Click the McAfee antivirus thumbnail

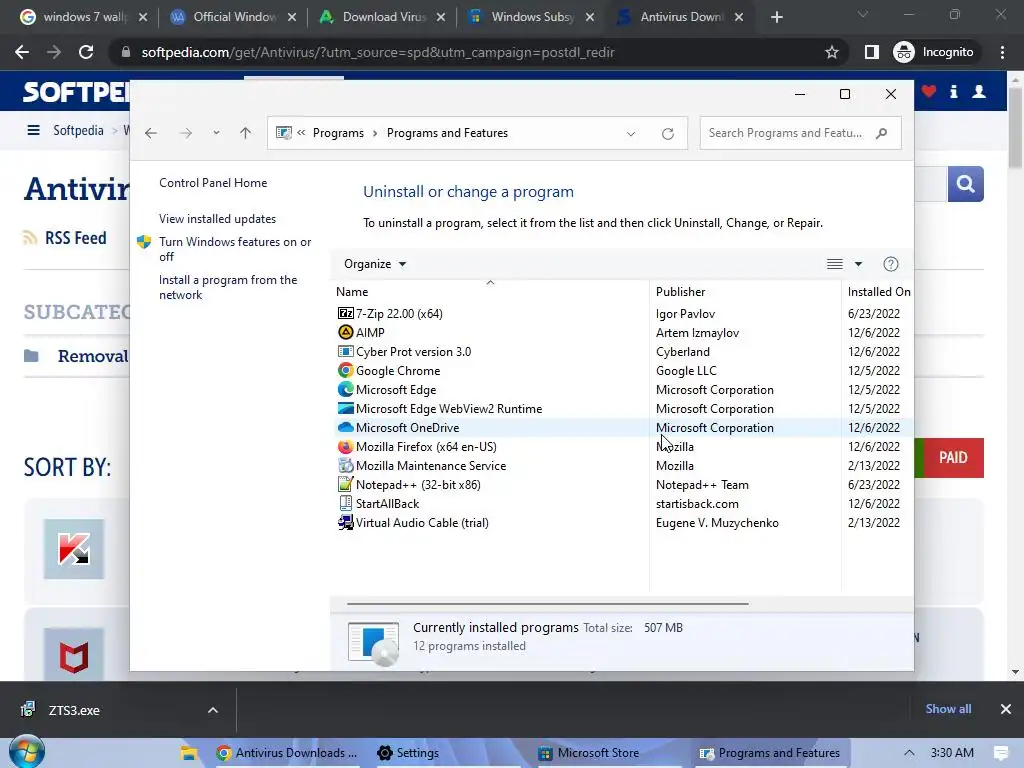point(74,654)
